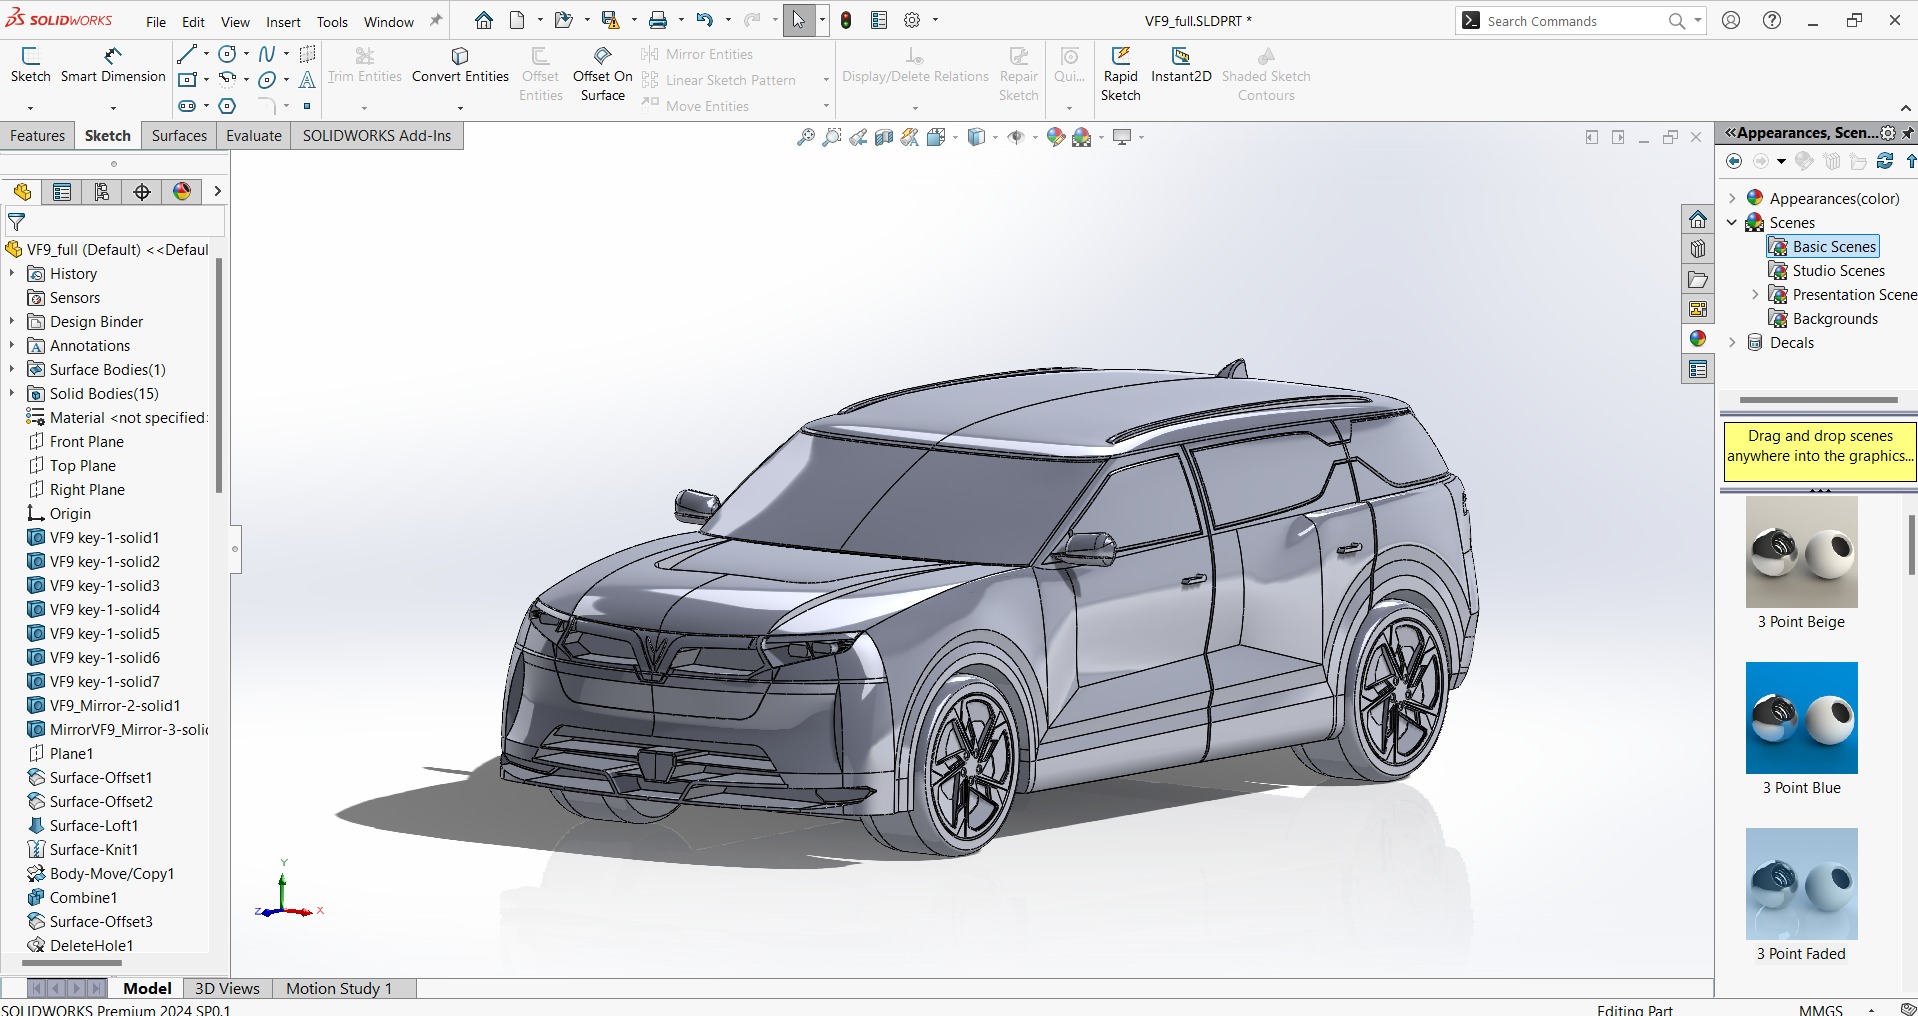The width and height of the screenshot is (1918, 1016).
Task: Choose the Line sketch tool
Action: click(186, 54)
